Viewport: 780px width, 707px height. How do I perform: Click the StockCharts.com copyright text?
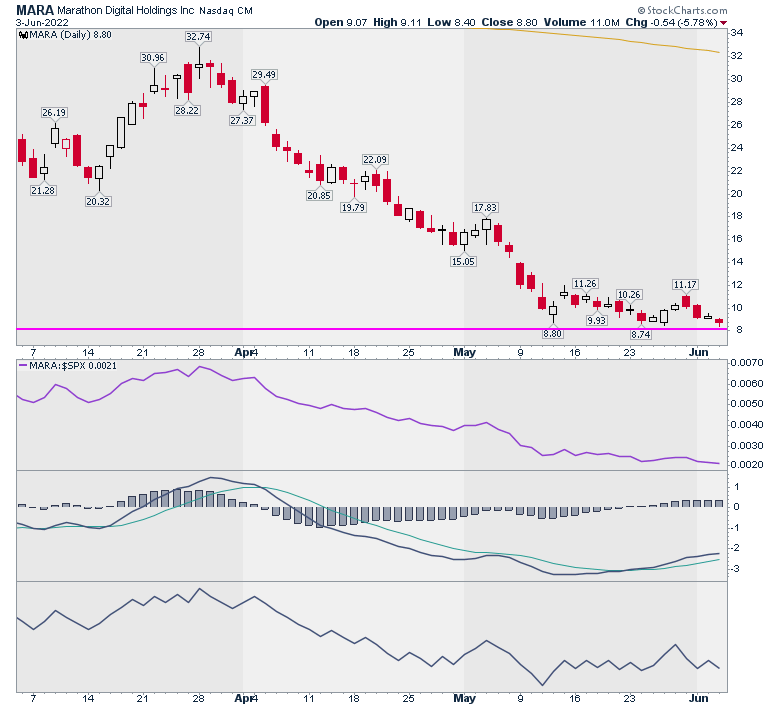682,10
